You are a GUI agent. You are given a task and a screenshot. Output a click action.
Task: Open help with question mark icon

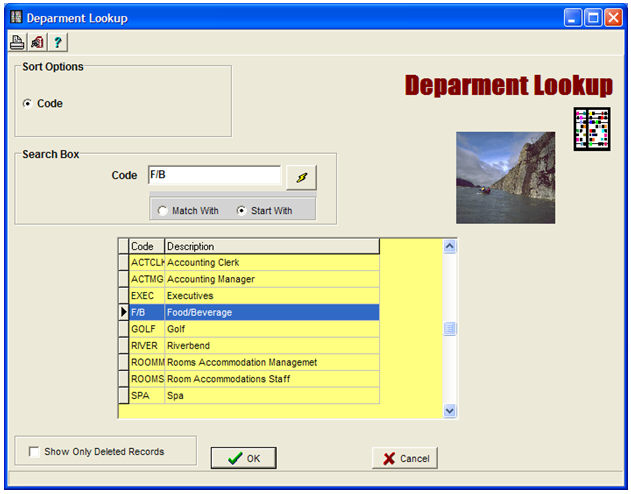(x=57, y=42)
